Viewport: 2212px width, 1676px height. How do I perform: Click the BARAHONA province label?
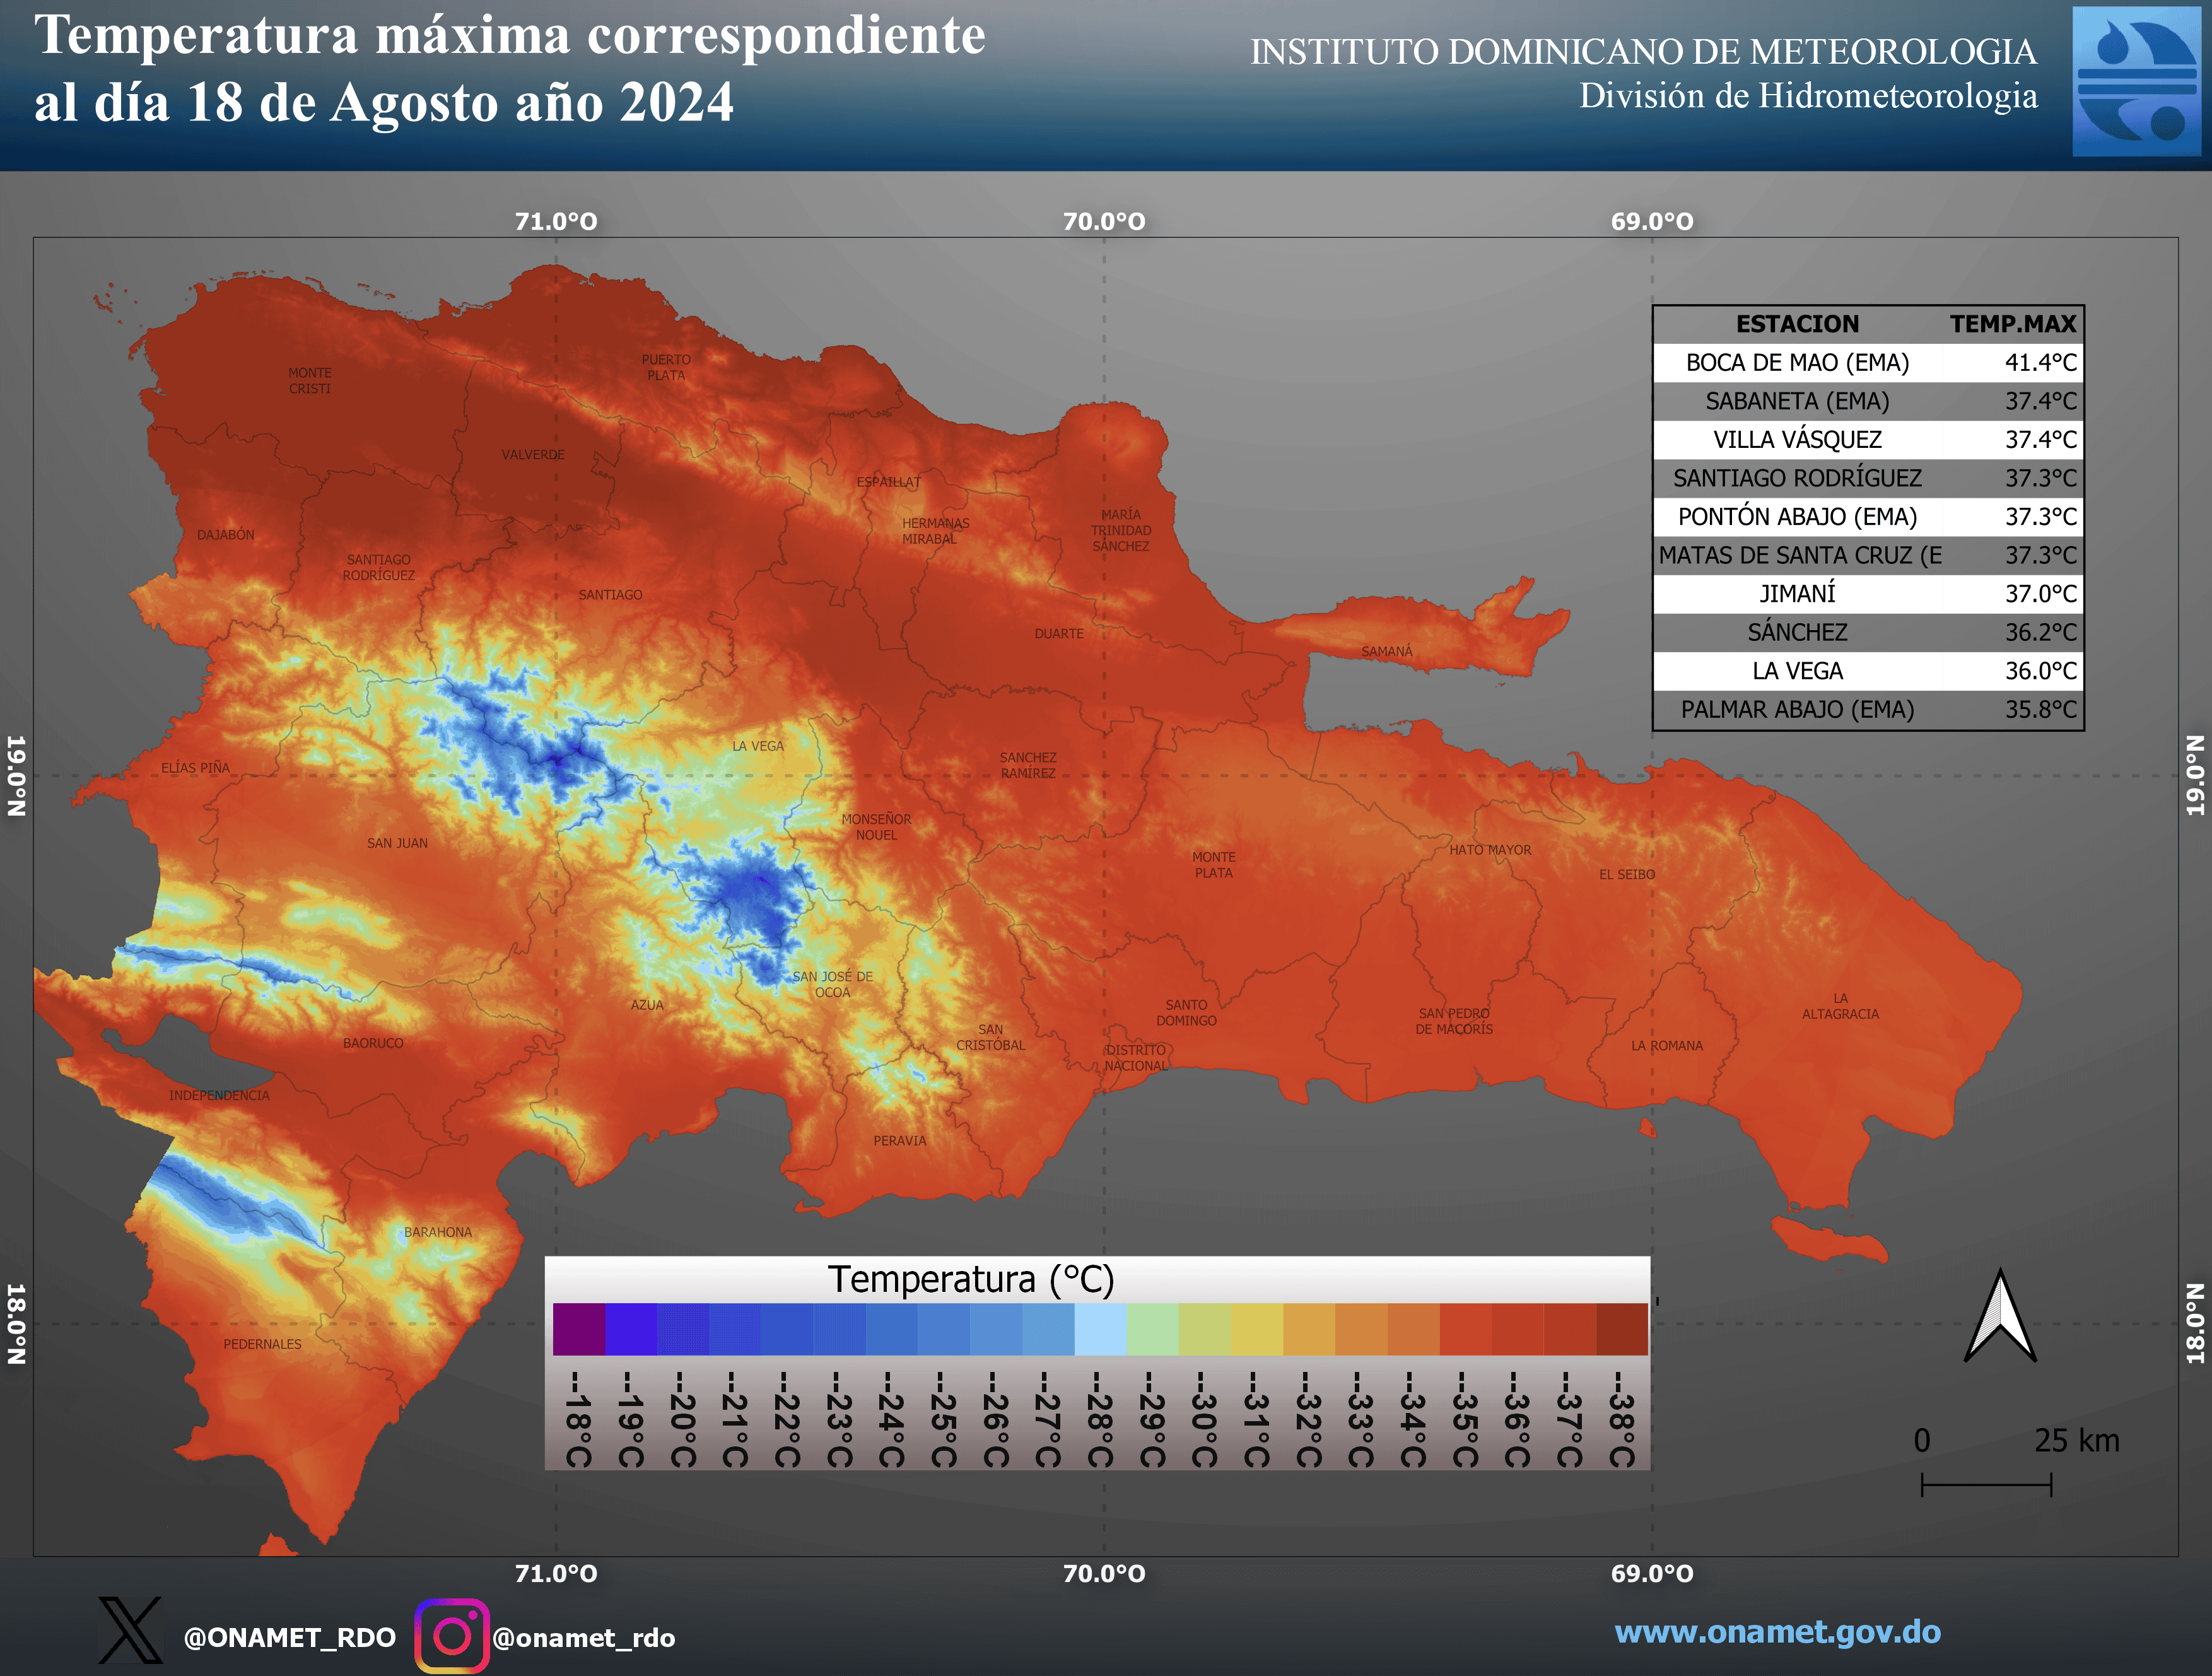point(438,1232)
